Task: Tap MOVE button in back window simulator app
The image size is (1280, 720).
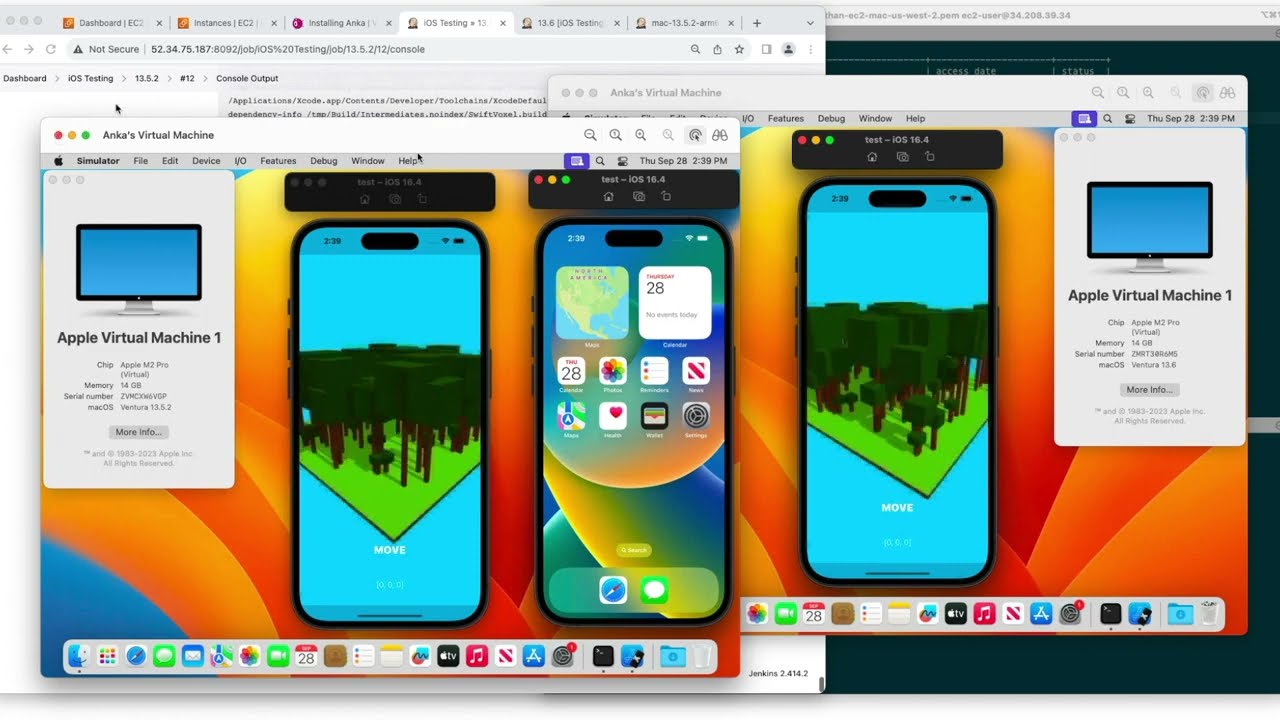Action: click(x=897, y=508)
